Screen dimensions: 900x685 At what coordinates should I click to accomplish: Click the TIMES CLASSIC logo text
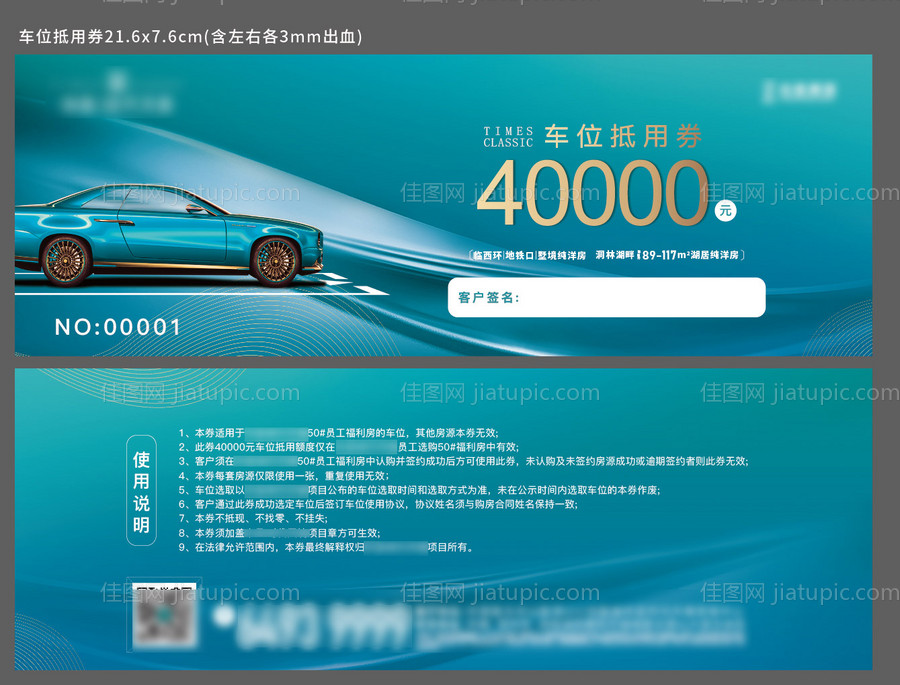tap(508, 137)
